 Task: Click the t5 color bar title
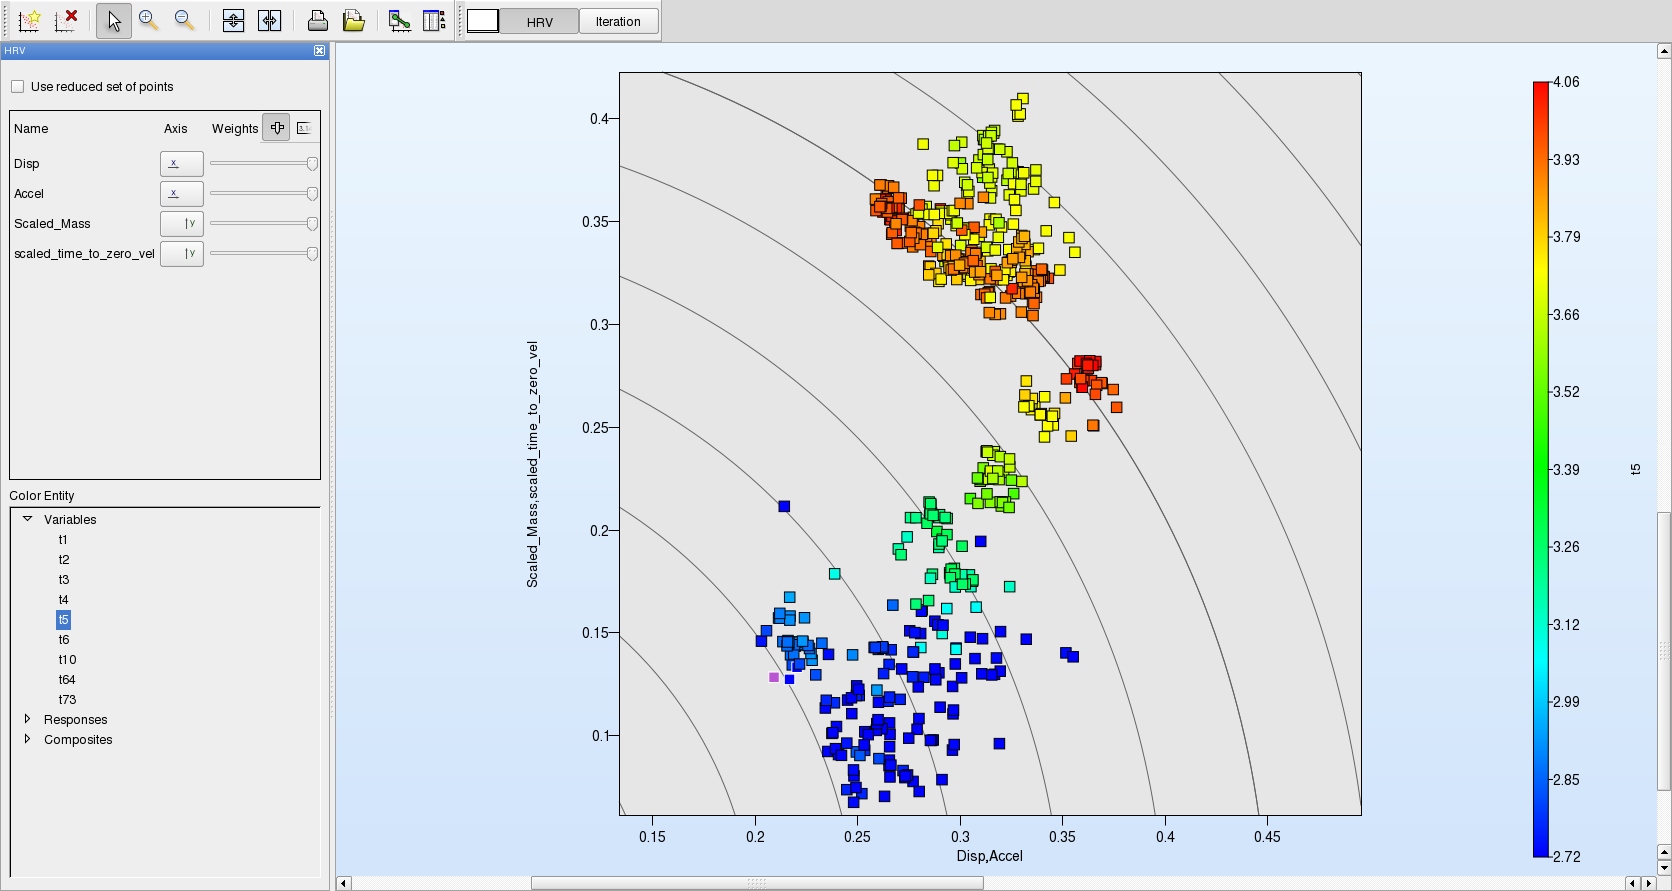pyautogui.click(x=1636, y=469)
